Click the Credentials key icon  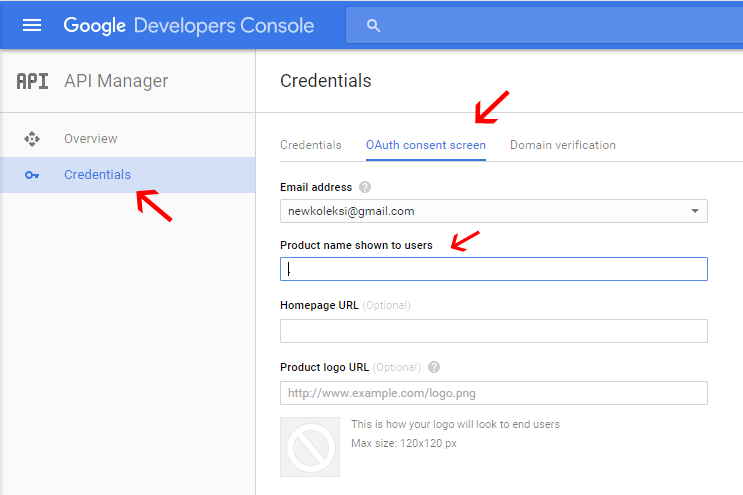click(32, 175)
